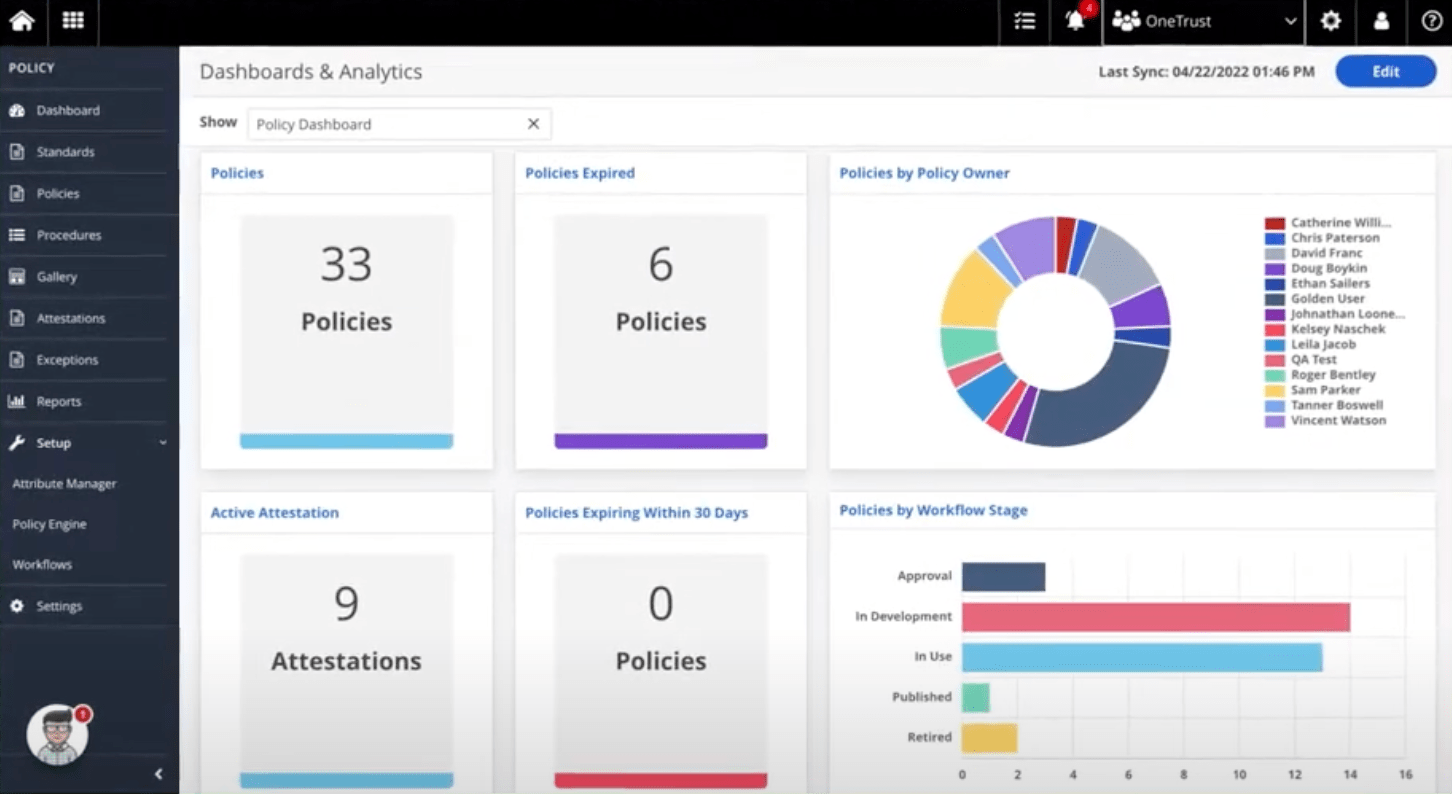The height and width of the screenshot is (794, 1452).
Task: Click the avatar thumbnail in bottom sidebar
Action: [58, 734]
